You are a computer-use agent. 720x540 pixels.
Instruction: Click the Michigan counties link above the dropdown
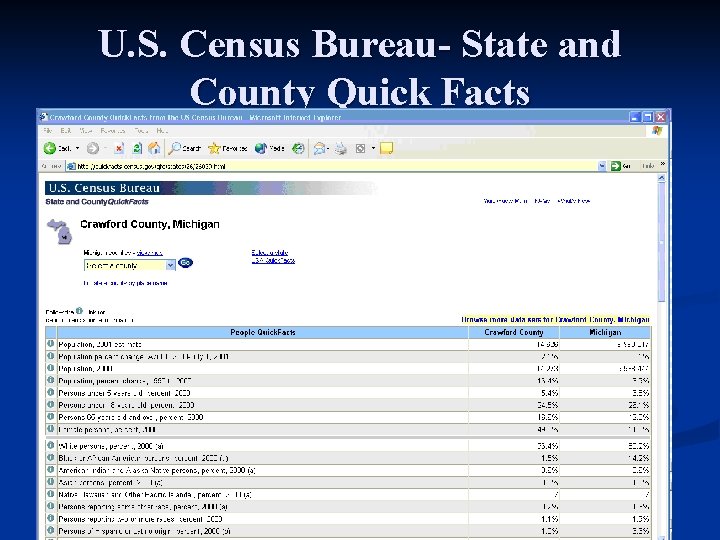pos(150,253)
